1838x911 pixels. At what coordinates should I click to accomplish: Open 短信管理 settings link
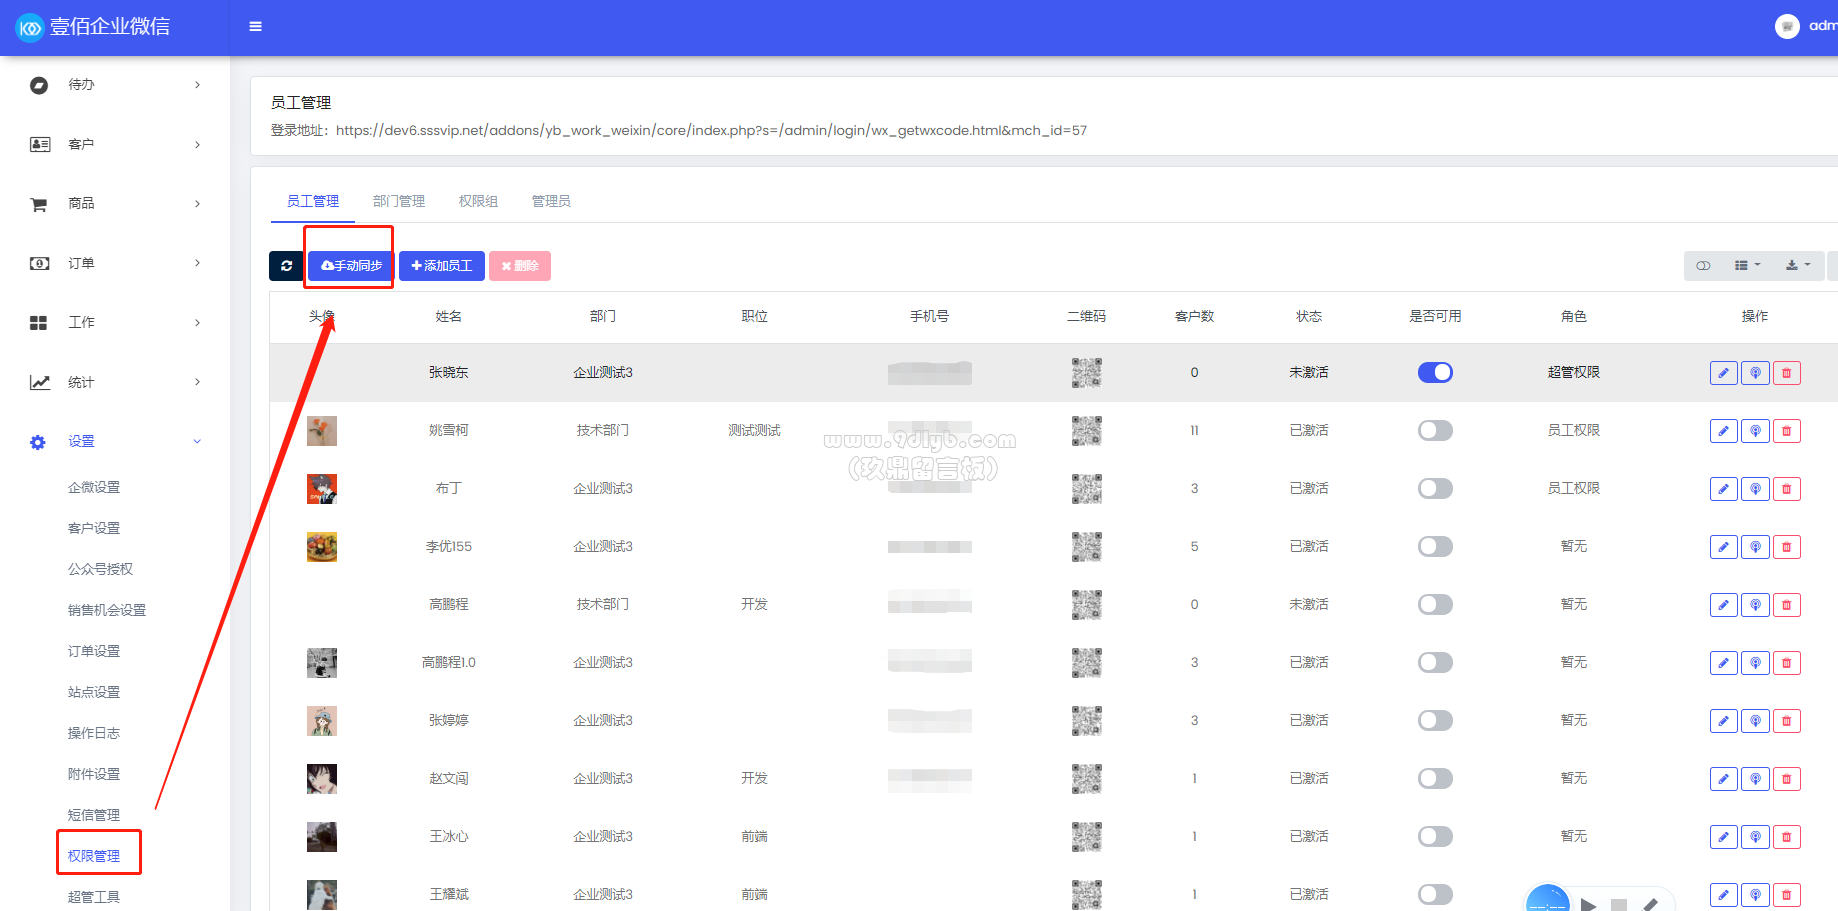(94, 815)
